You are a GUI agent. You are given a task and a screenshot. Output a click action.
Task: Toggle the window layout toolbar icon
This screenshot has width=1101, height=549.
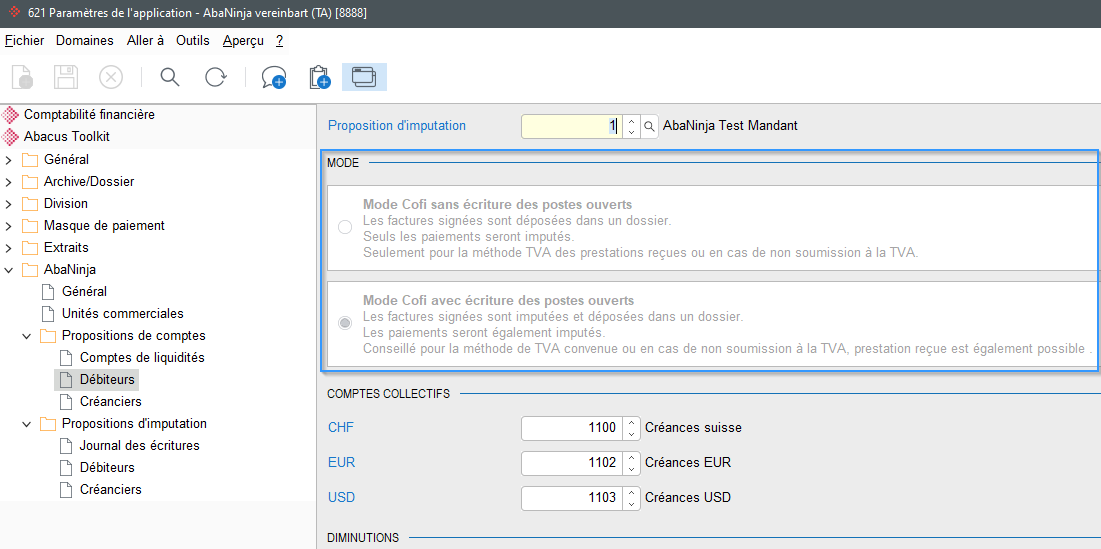tap(364, 77)
